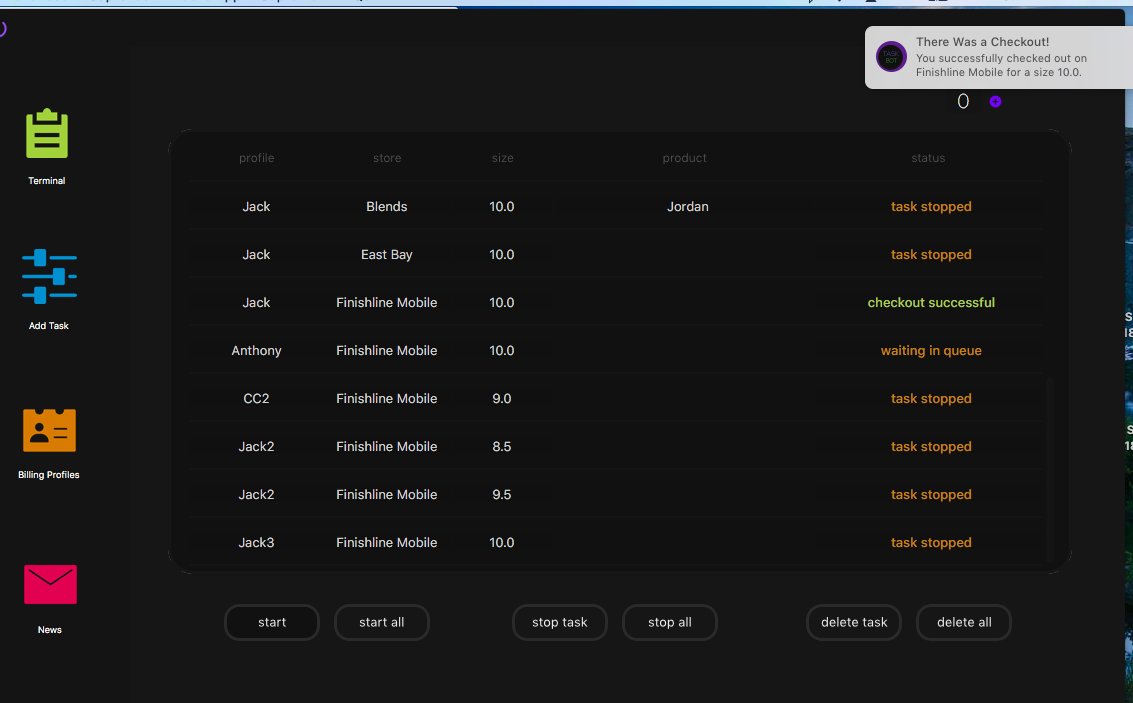This screenshot has height=703, width=1133.
Task: Select the Billing Profiles label in sidebar
Action: click(x=48, y=475)
